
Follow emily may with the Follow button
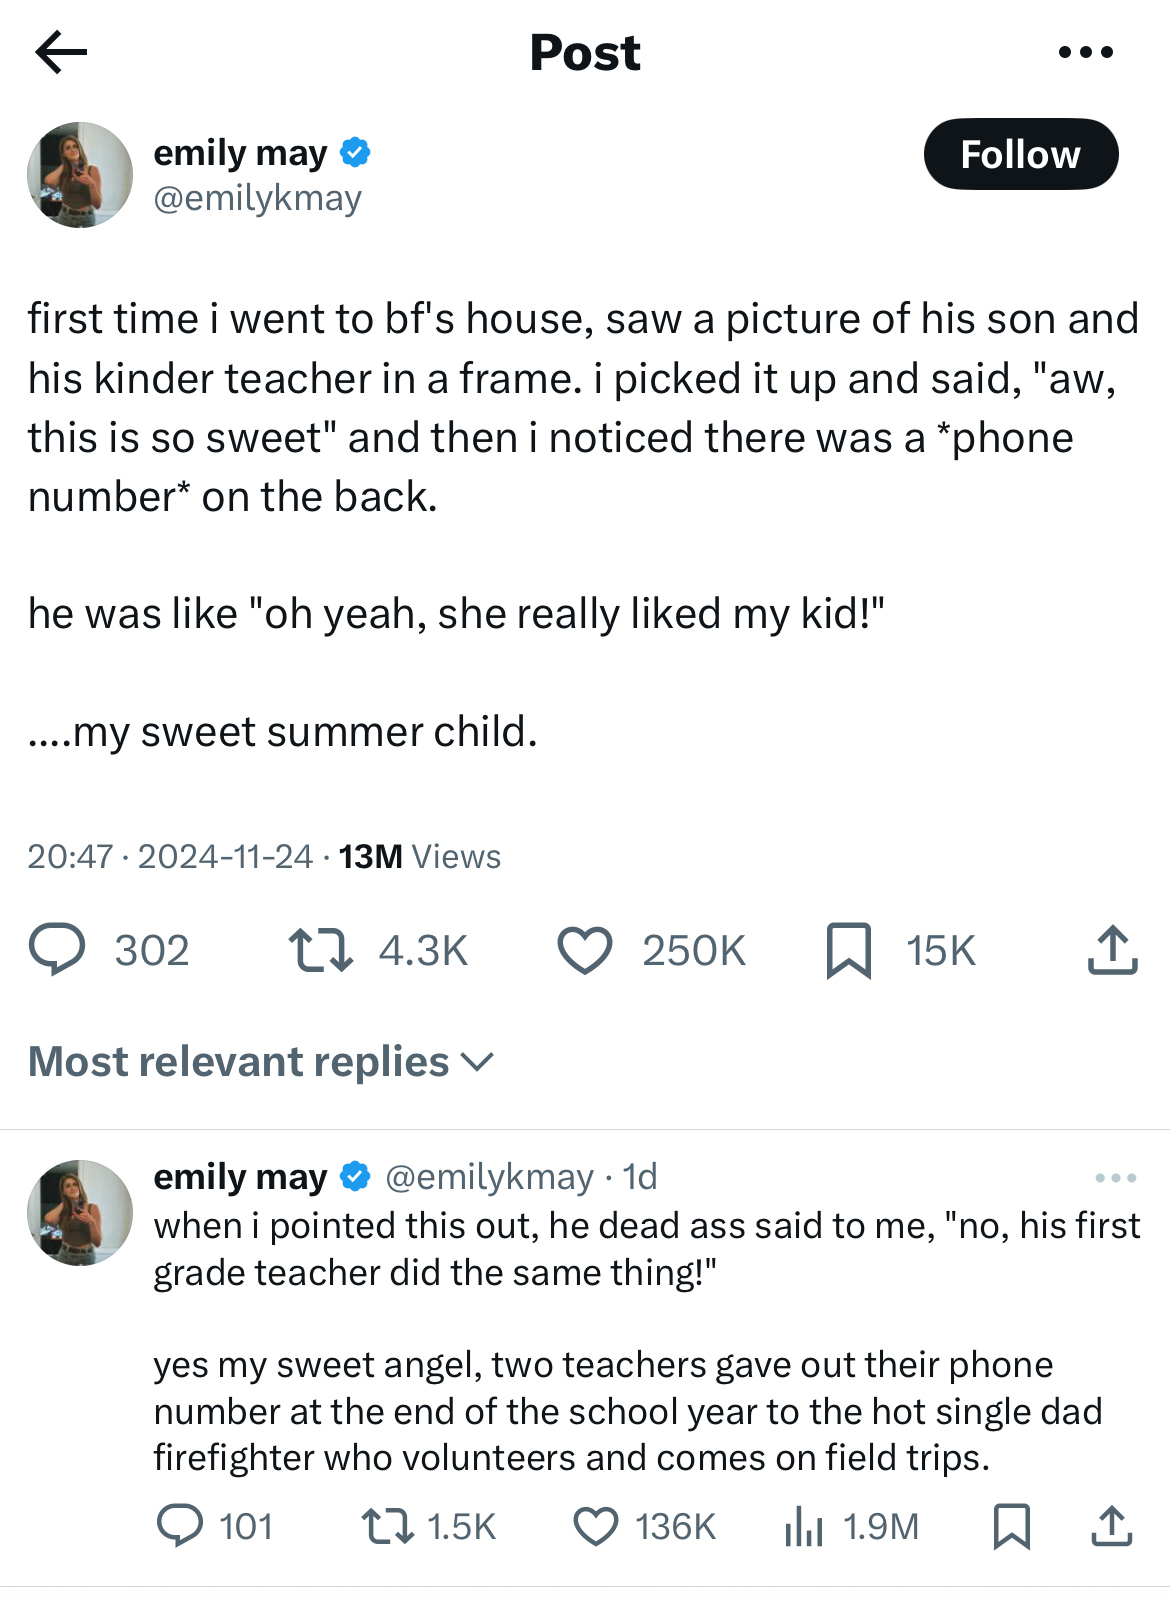pyautogui.click(x=1020, y=155)
